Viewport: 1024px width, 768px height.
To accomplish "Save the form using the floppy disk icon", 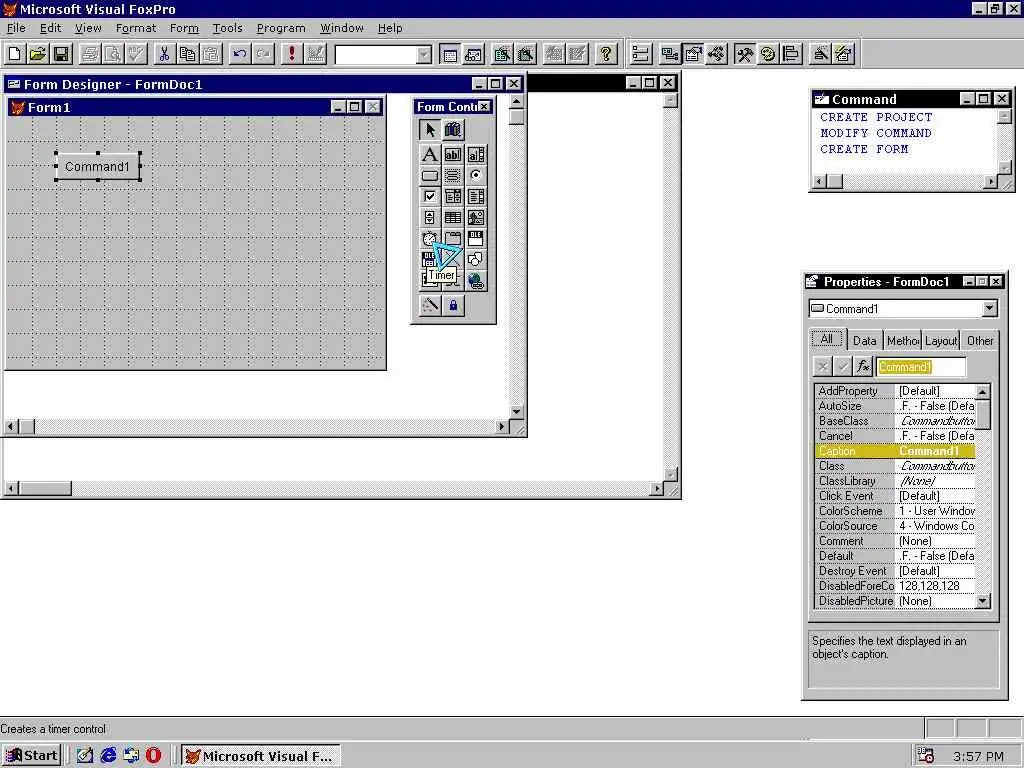I will (61, 54).
